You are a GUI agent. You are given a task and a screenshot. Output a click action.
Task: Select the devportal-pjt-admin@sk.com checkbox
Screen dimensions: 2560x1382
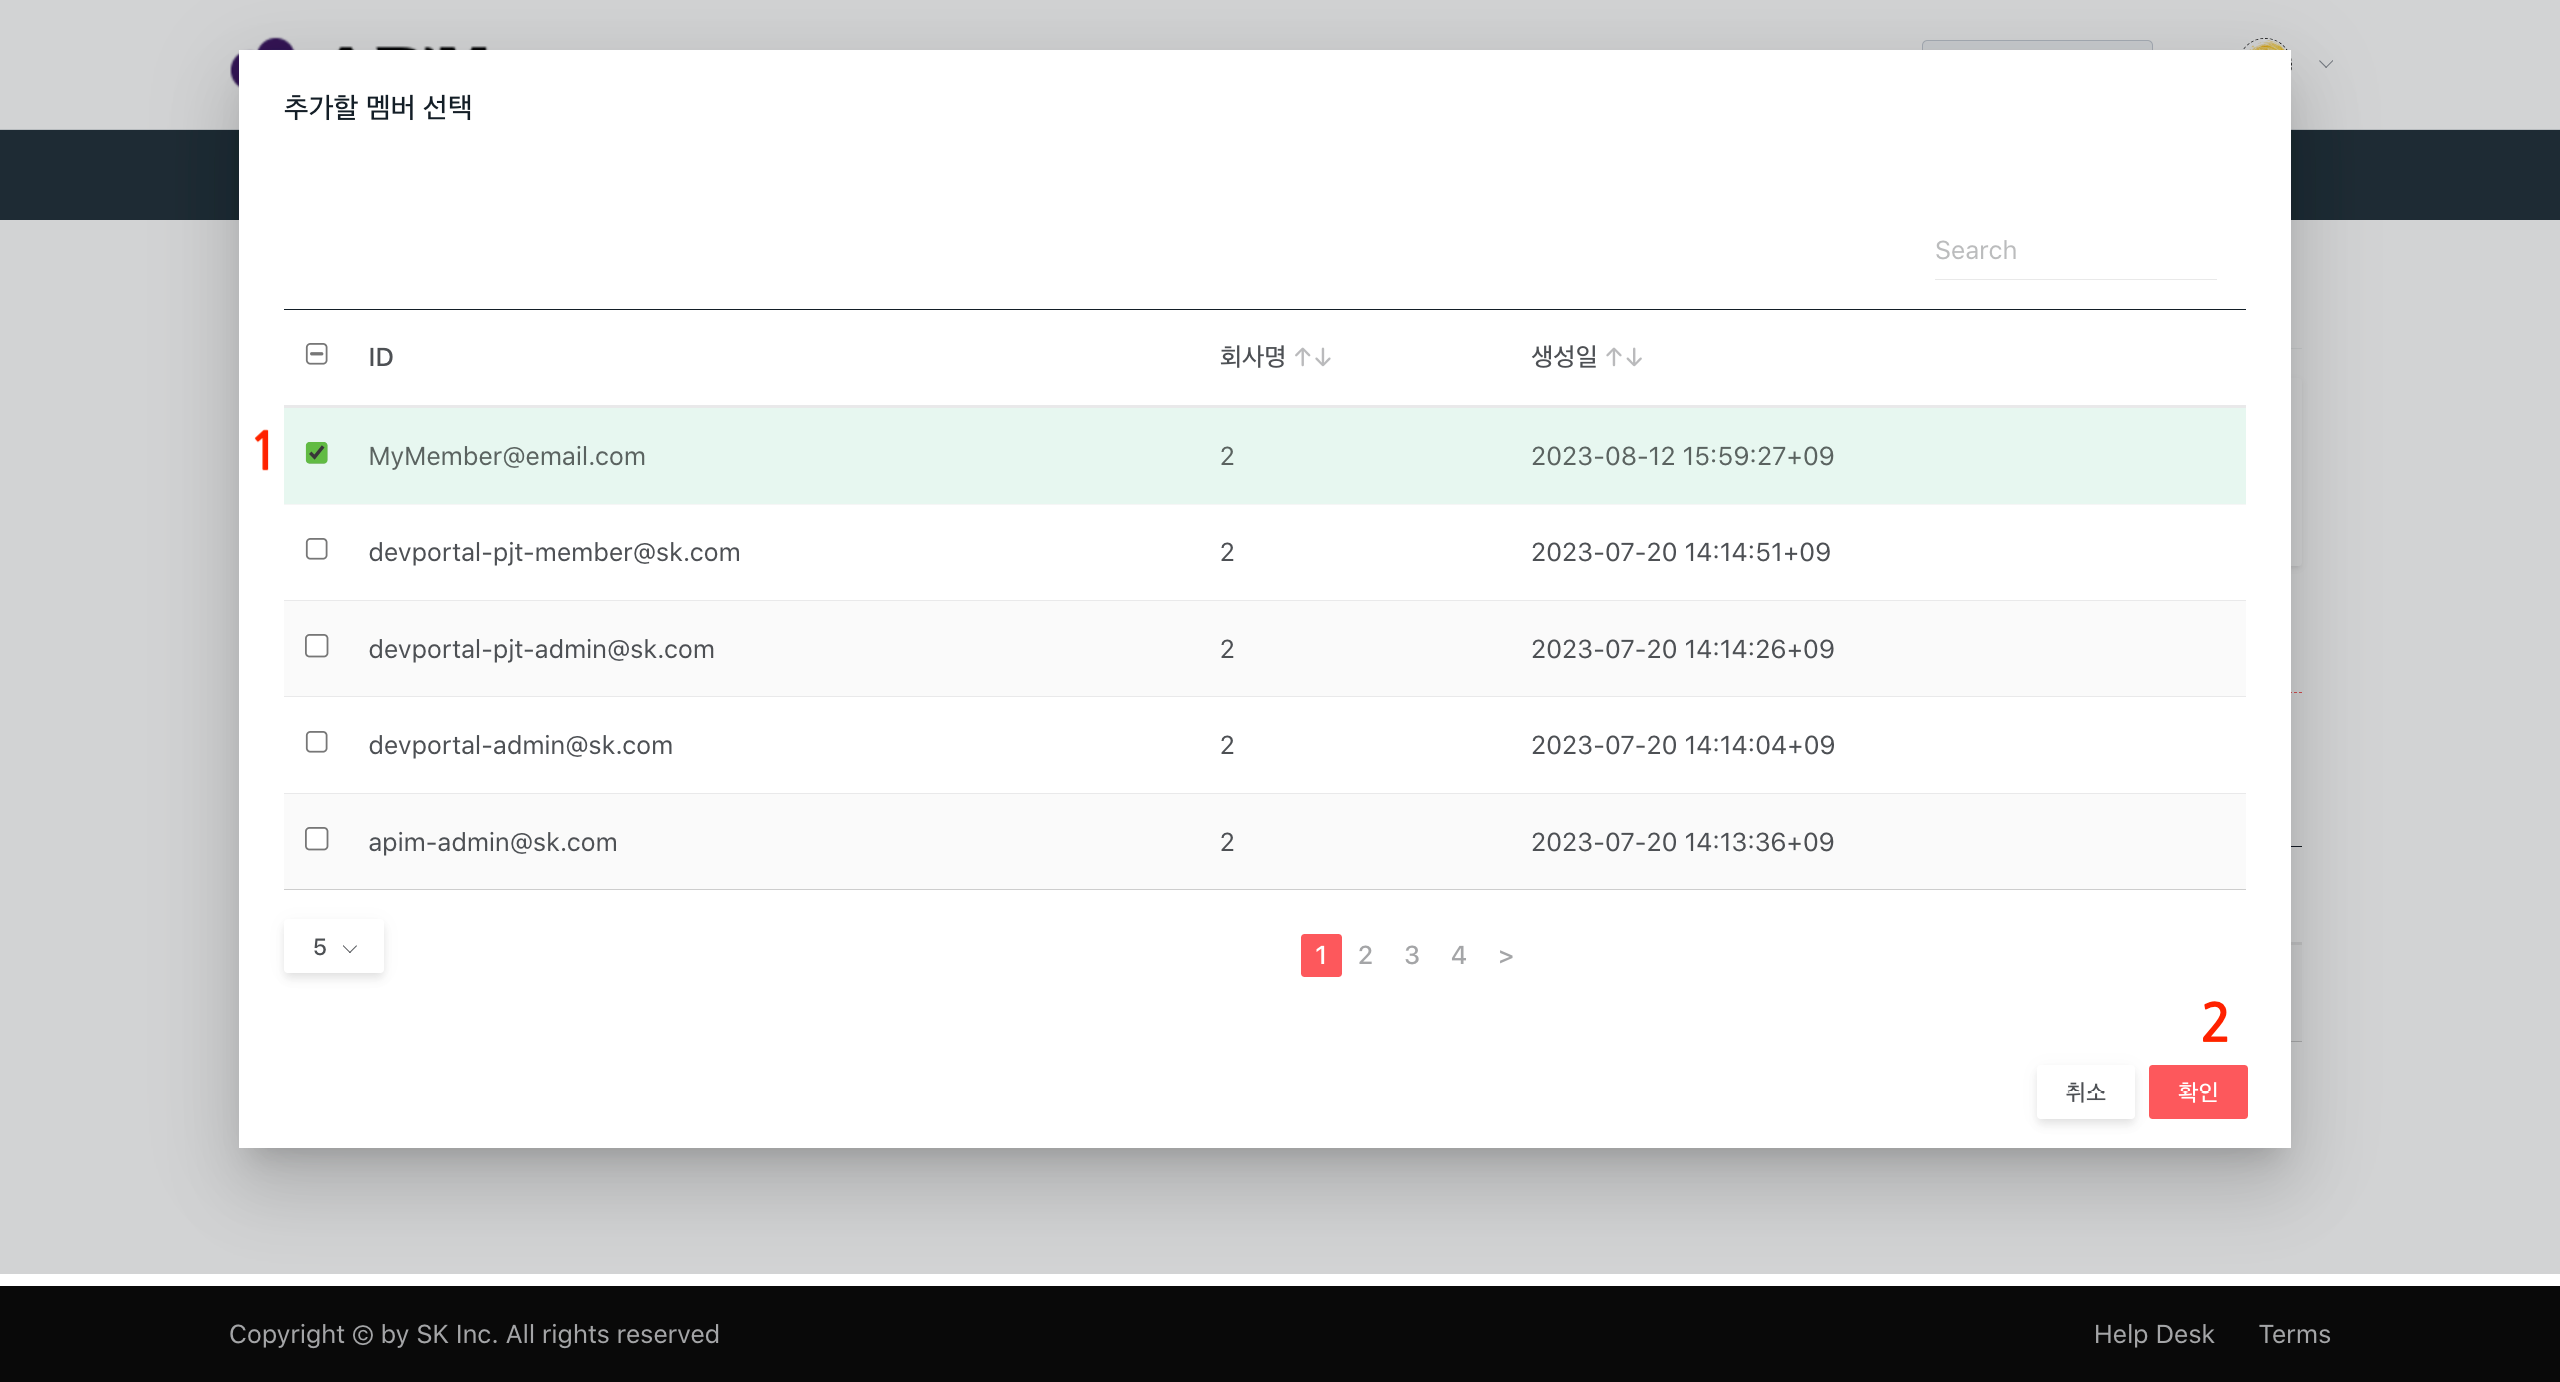click(x=317, y=646)
